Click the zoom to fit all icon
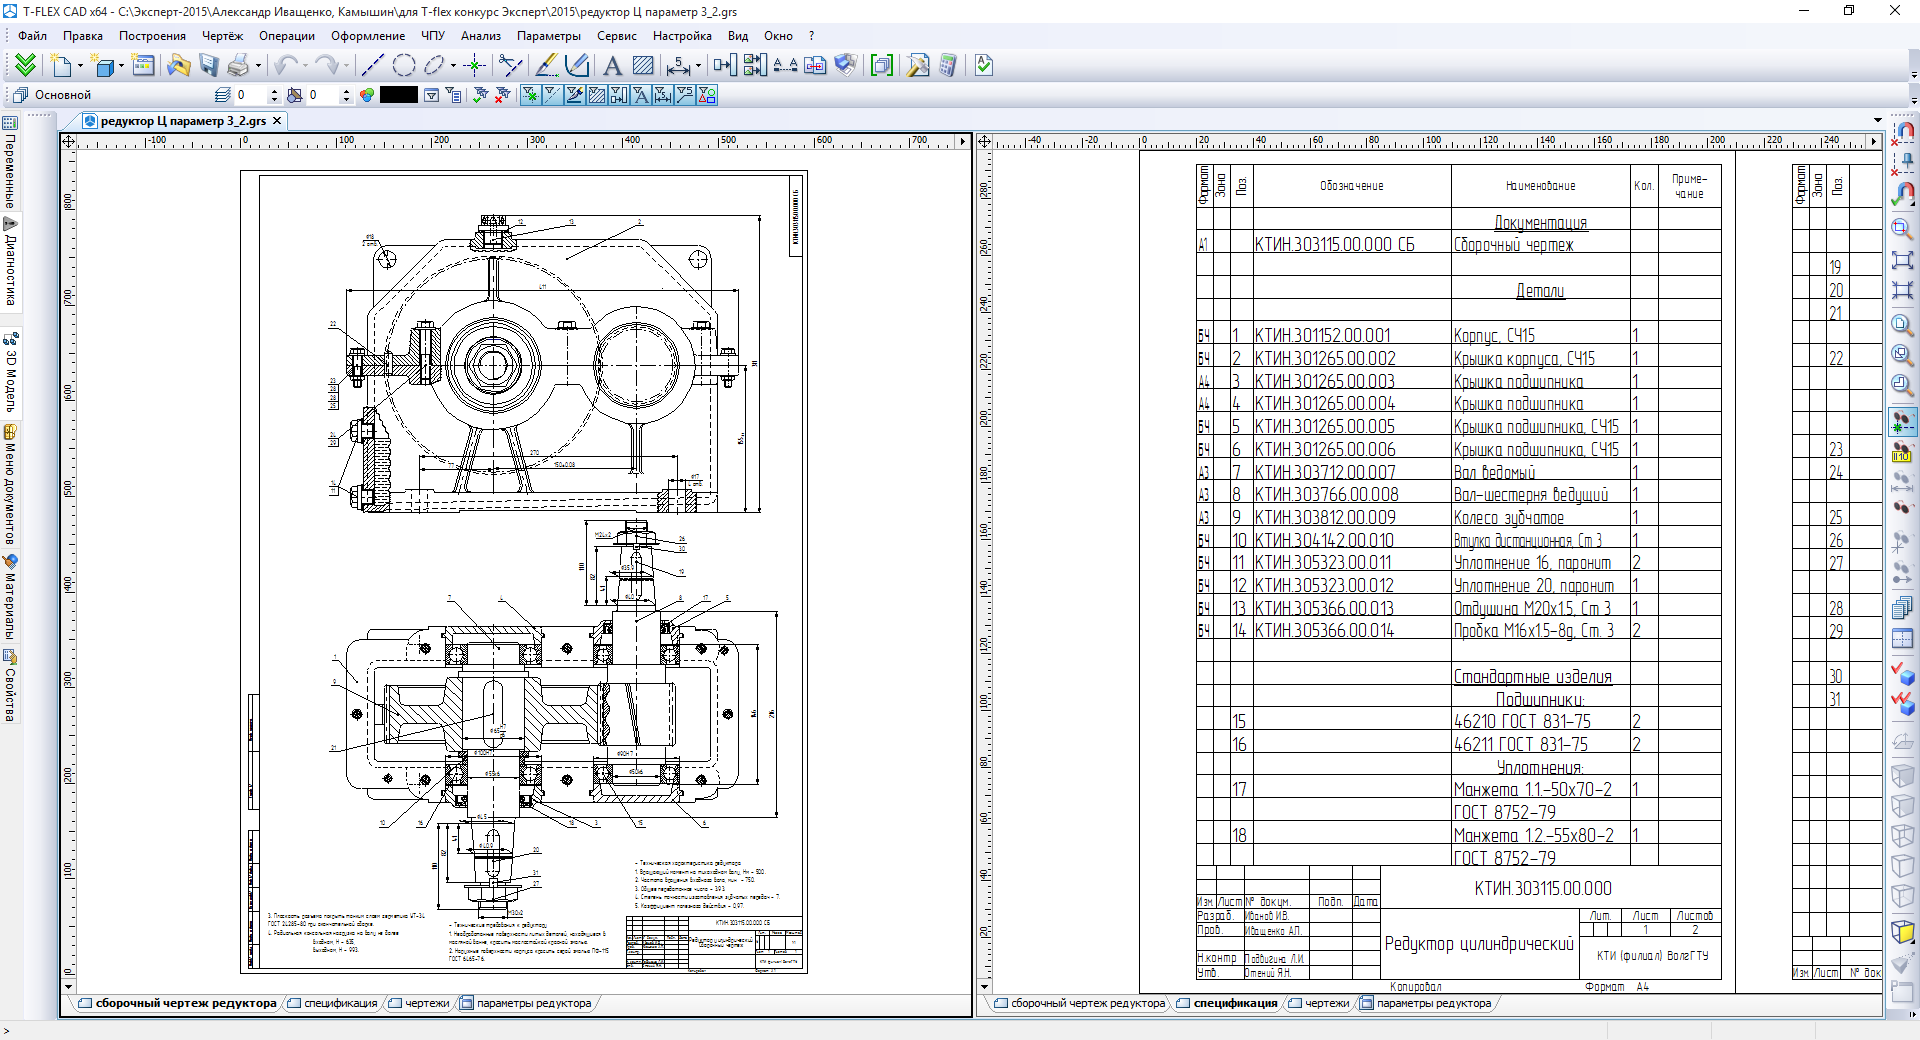 tap(1902, 260)
